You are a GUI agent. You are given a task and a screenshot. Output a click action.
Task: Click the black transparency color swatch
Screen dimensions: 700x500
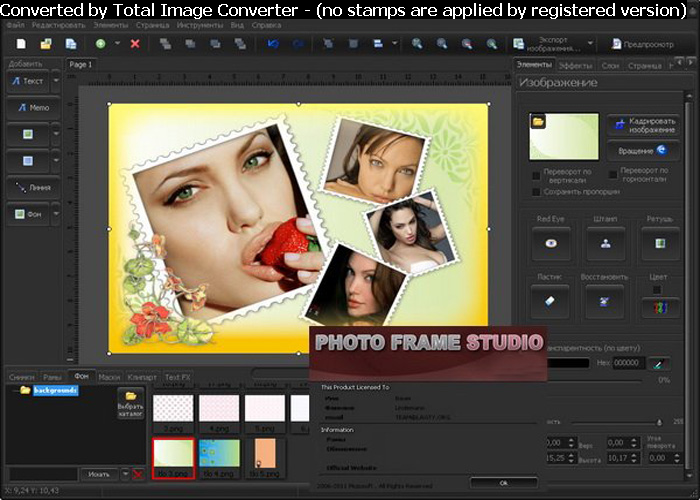pyautogui.click(x=563, y=364)
